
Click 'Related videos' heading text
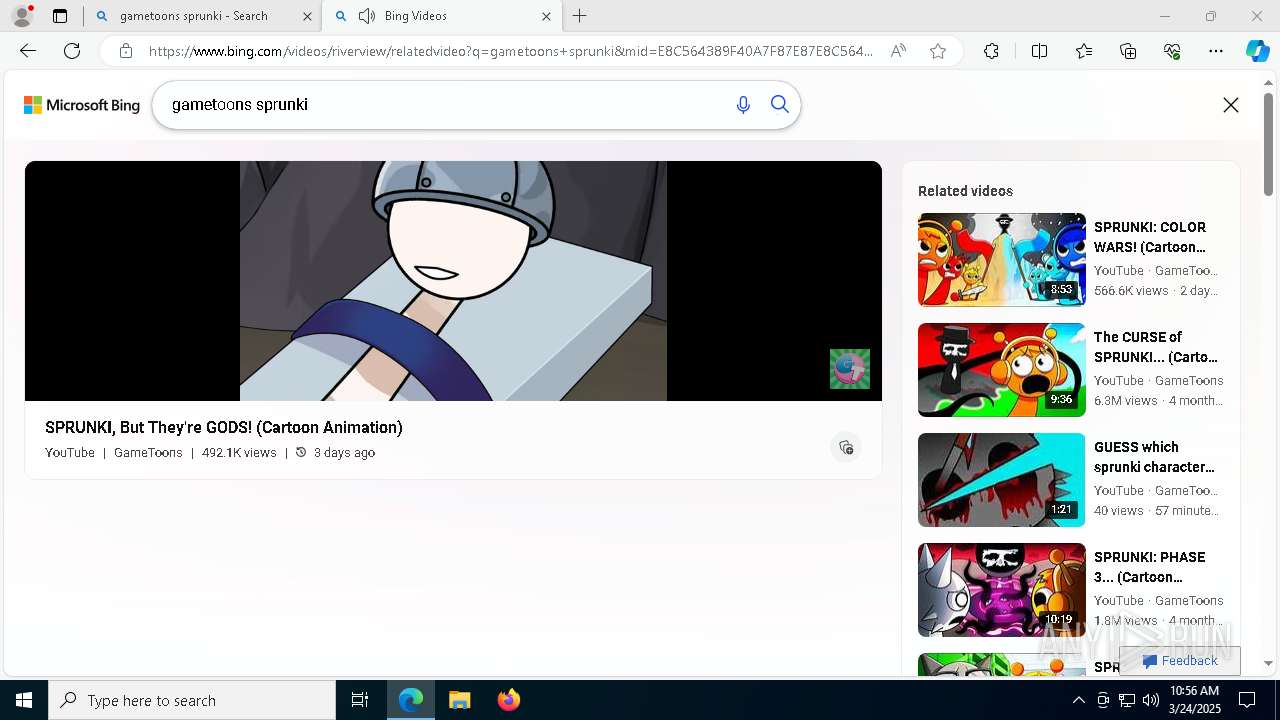tap(965, 191)
